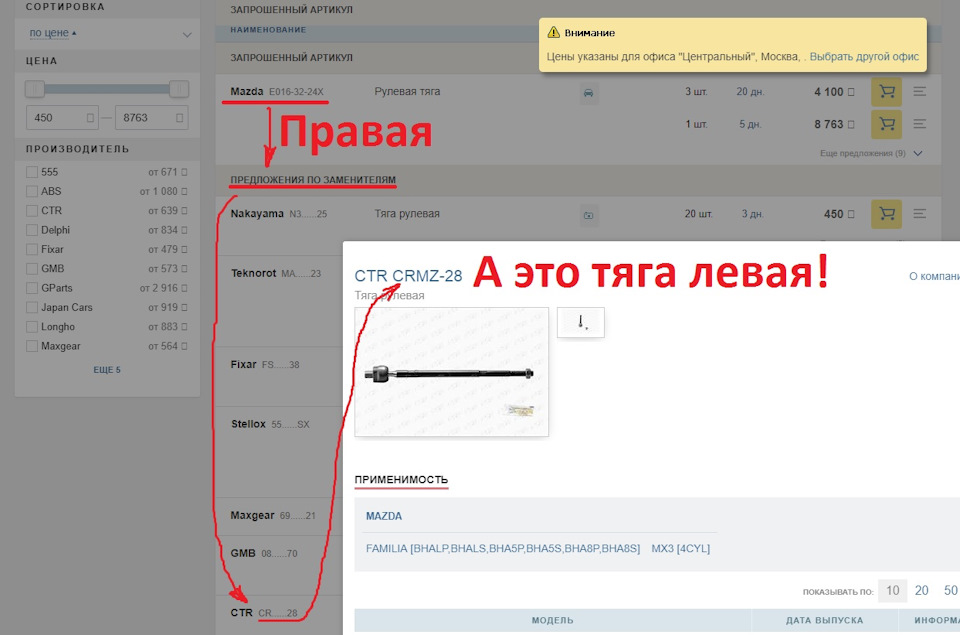
Task: Add Nakayama 450 offer to cart
Action: coord(886,214)
